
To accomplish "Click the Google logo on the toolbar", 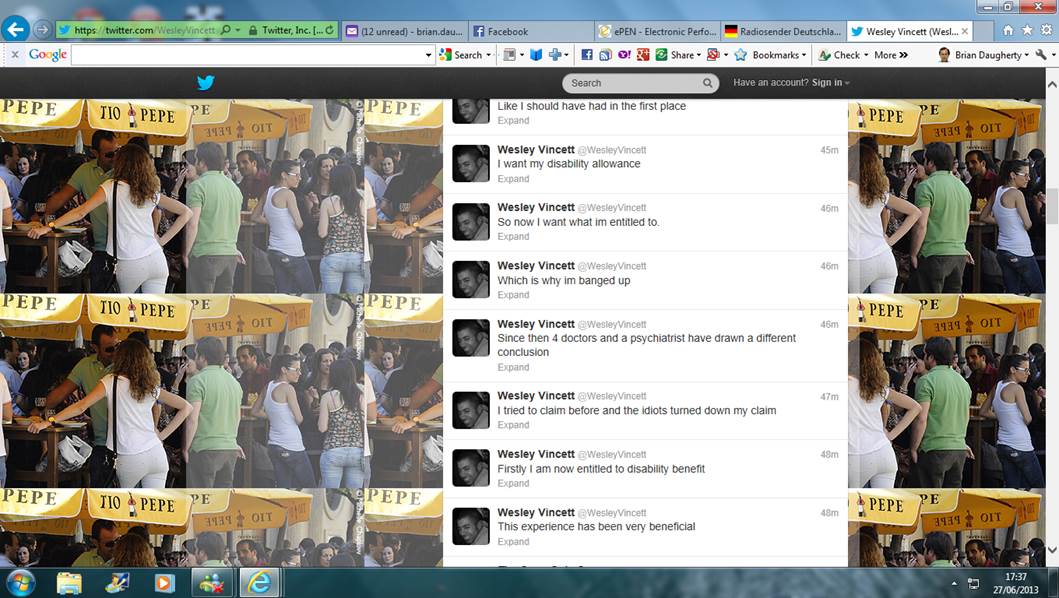I will pyautogui.click(x=48, y=55).
